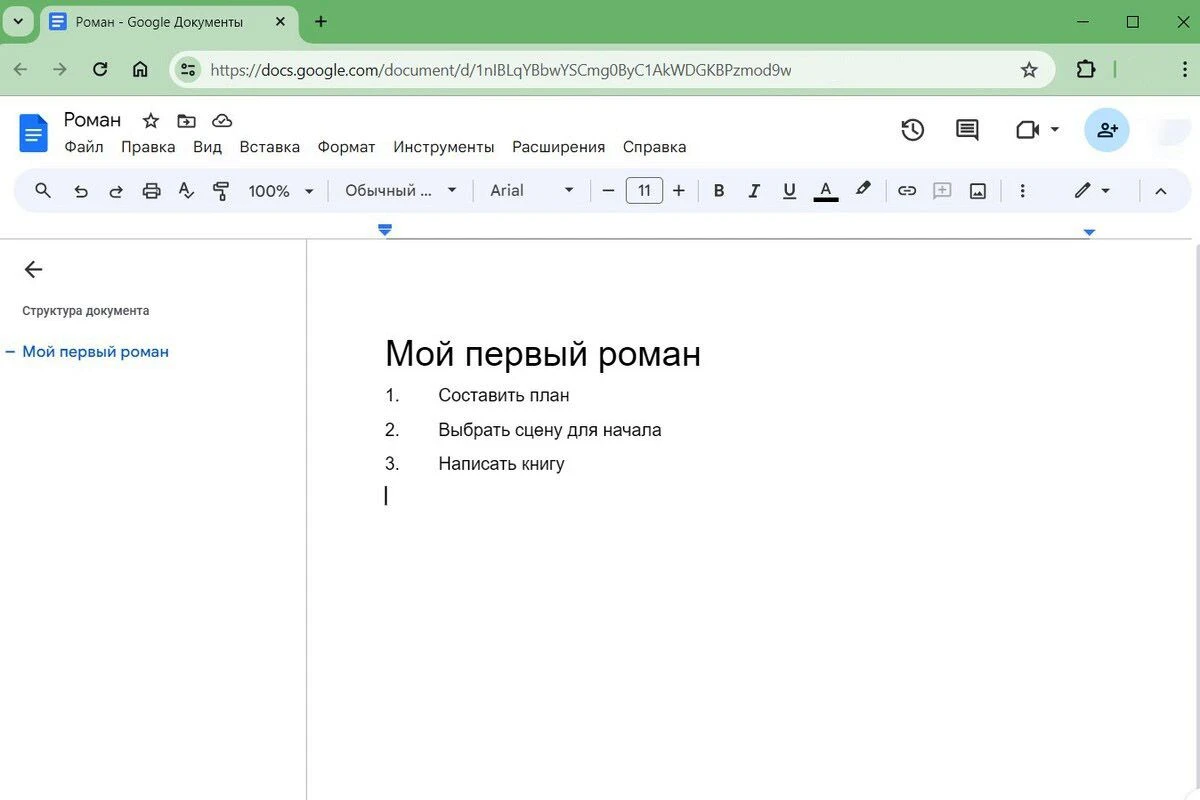This screenshot has height=800, width=1200.
Task: Go to browser home page
Action: (140, 70)
